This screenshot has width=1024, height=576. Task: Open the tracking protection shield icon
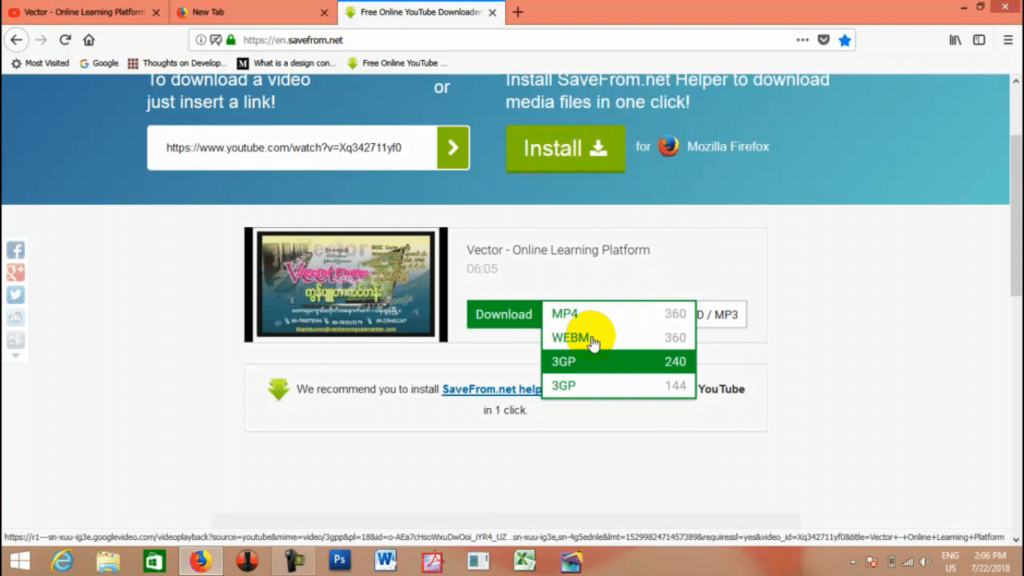click(x=216, y=40)
